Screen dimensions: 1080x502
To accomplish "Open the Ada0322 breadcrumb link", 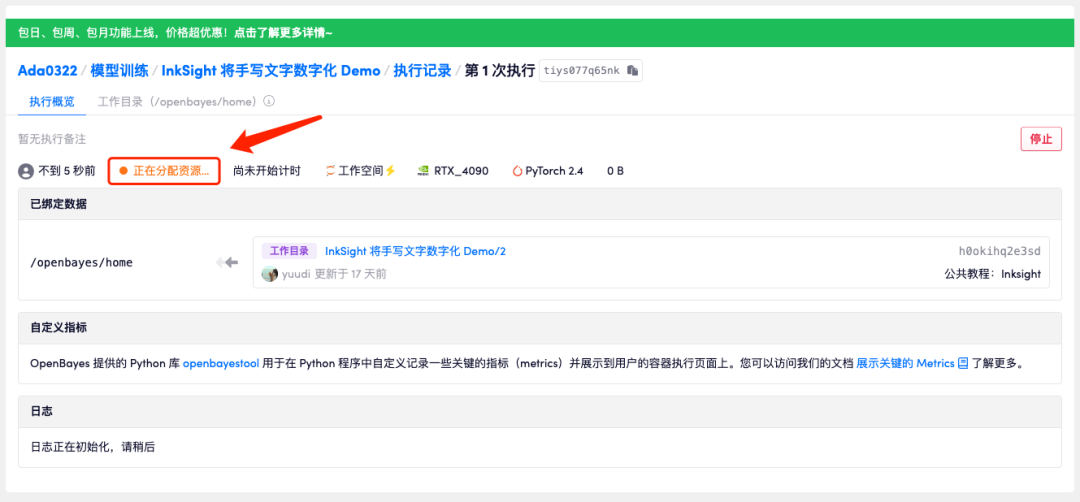I will (48, 71).
